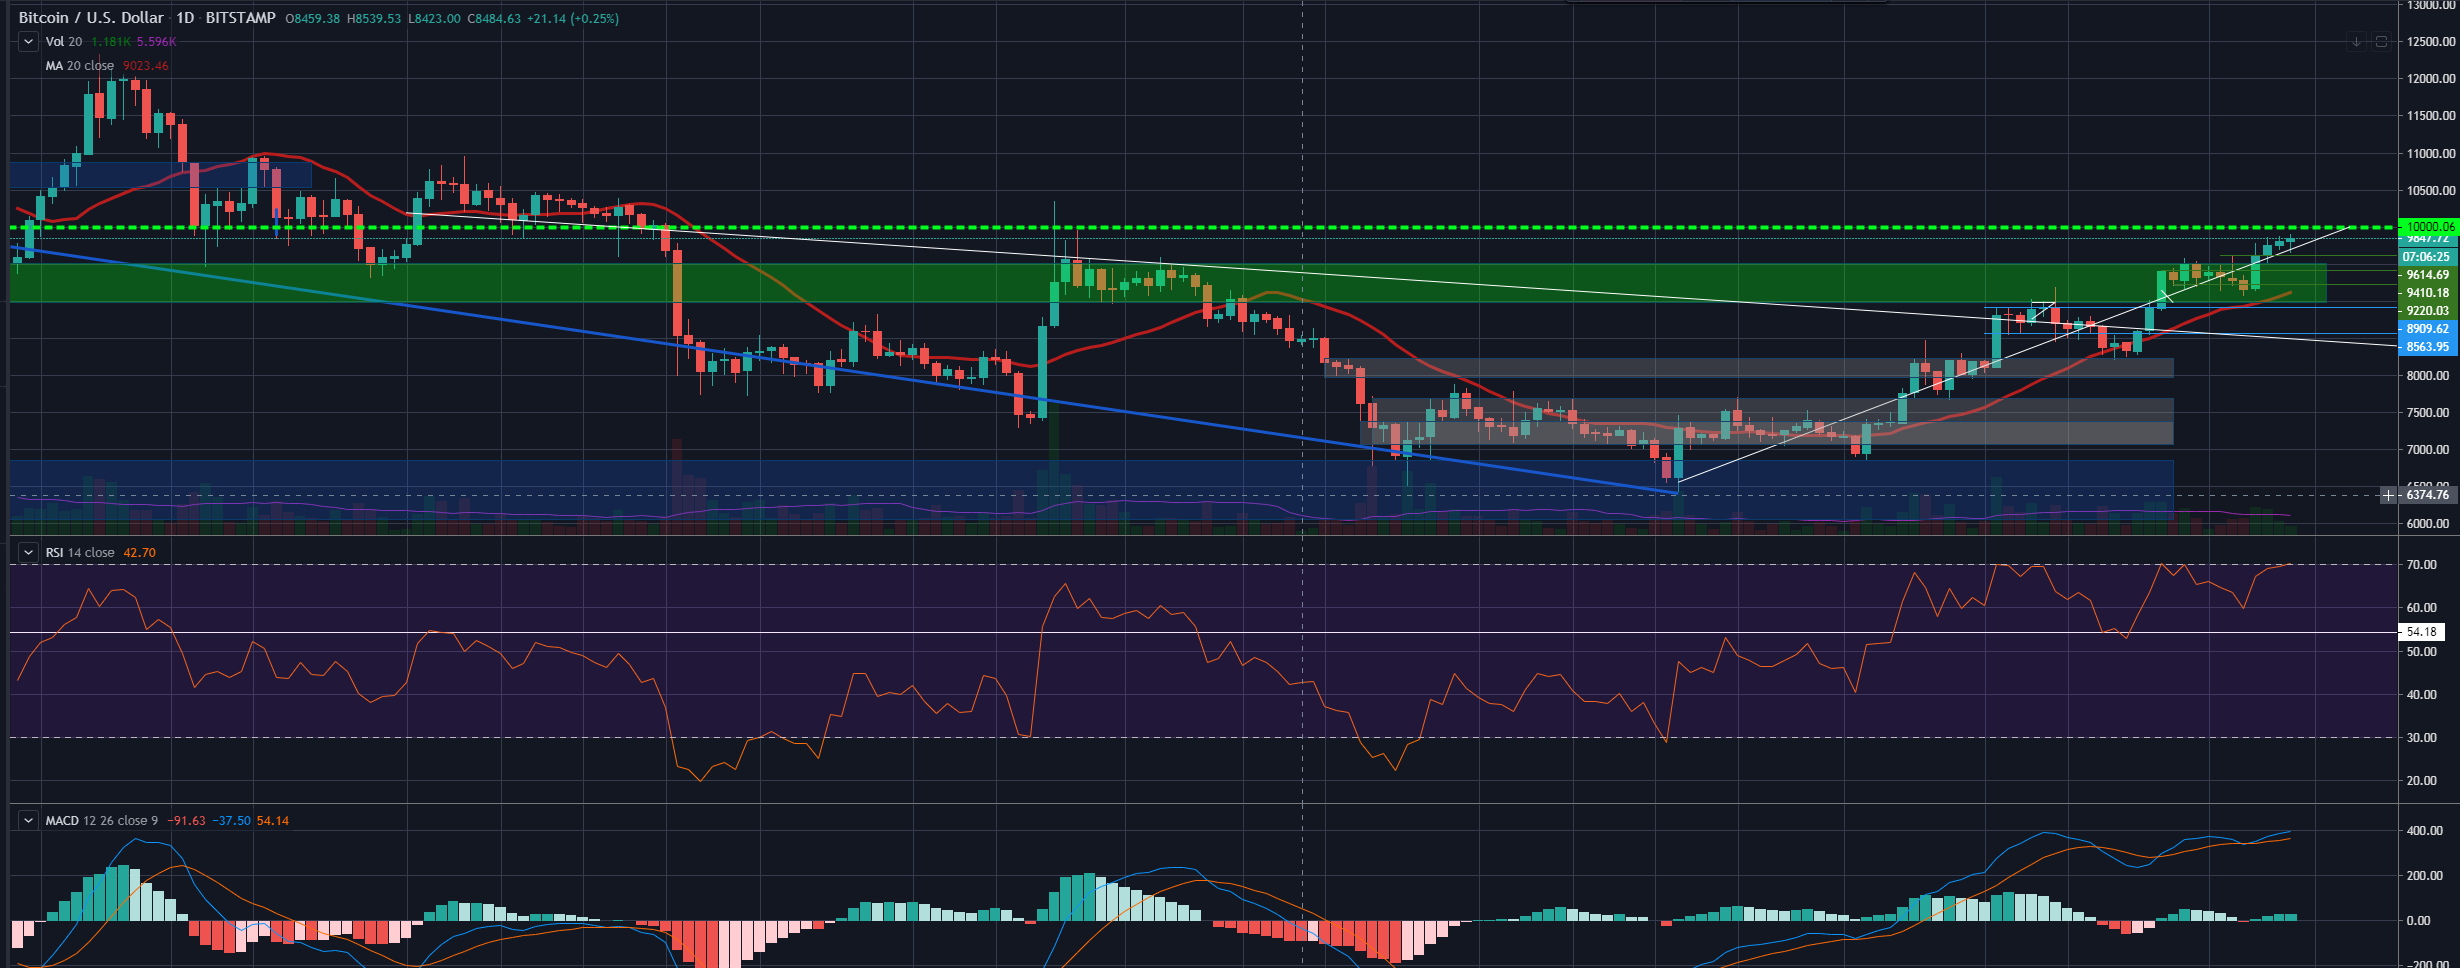
Task: Click the 54.18 RSI level label
Action: click(2421, 632)
